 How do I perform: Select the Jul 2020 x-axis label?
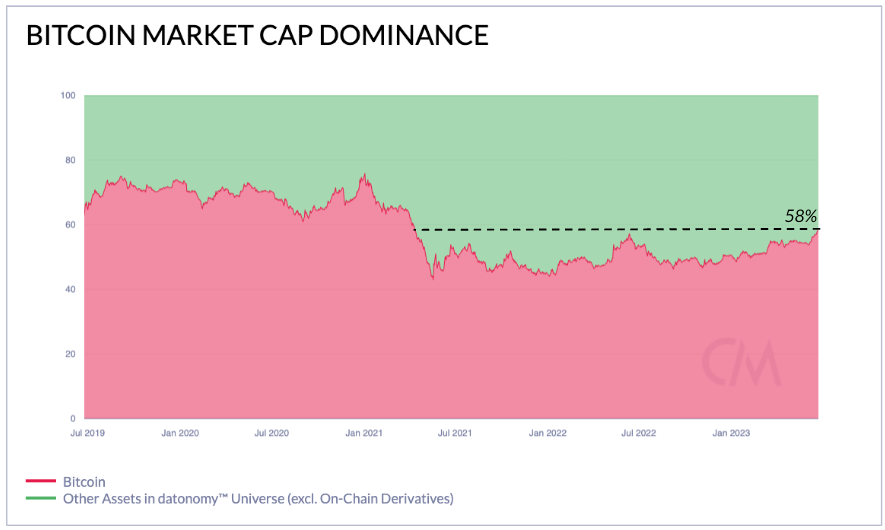click(x=272, y=433)
